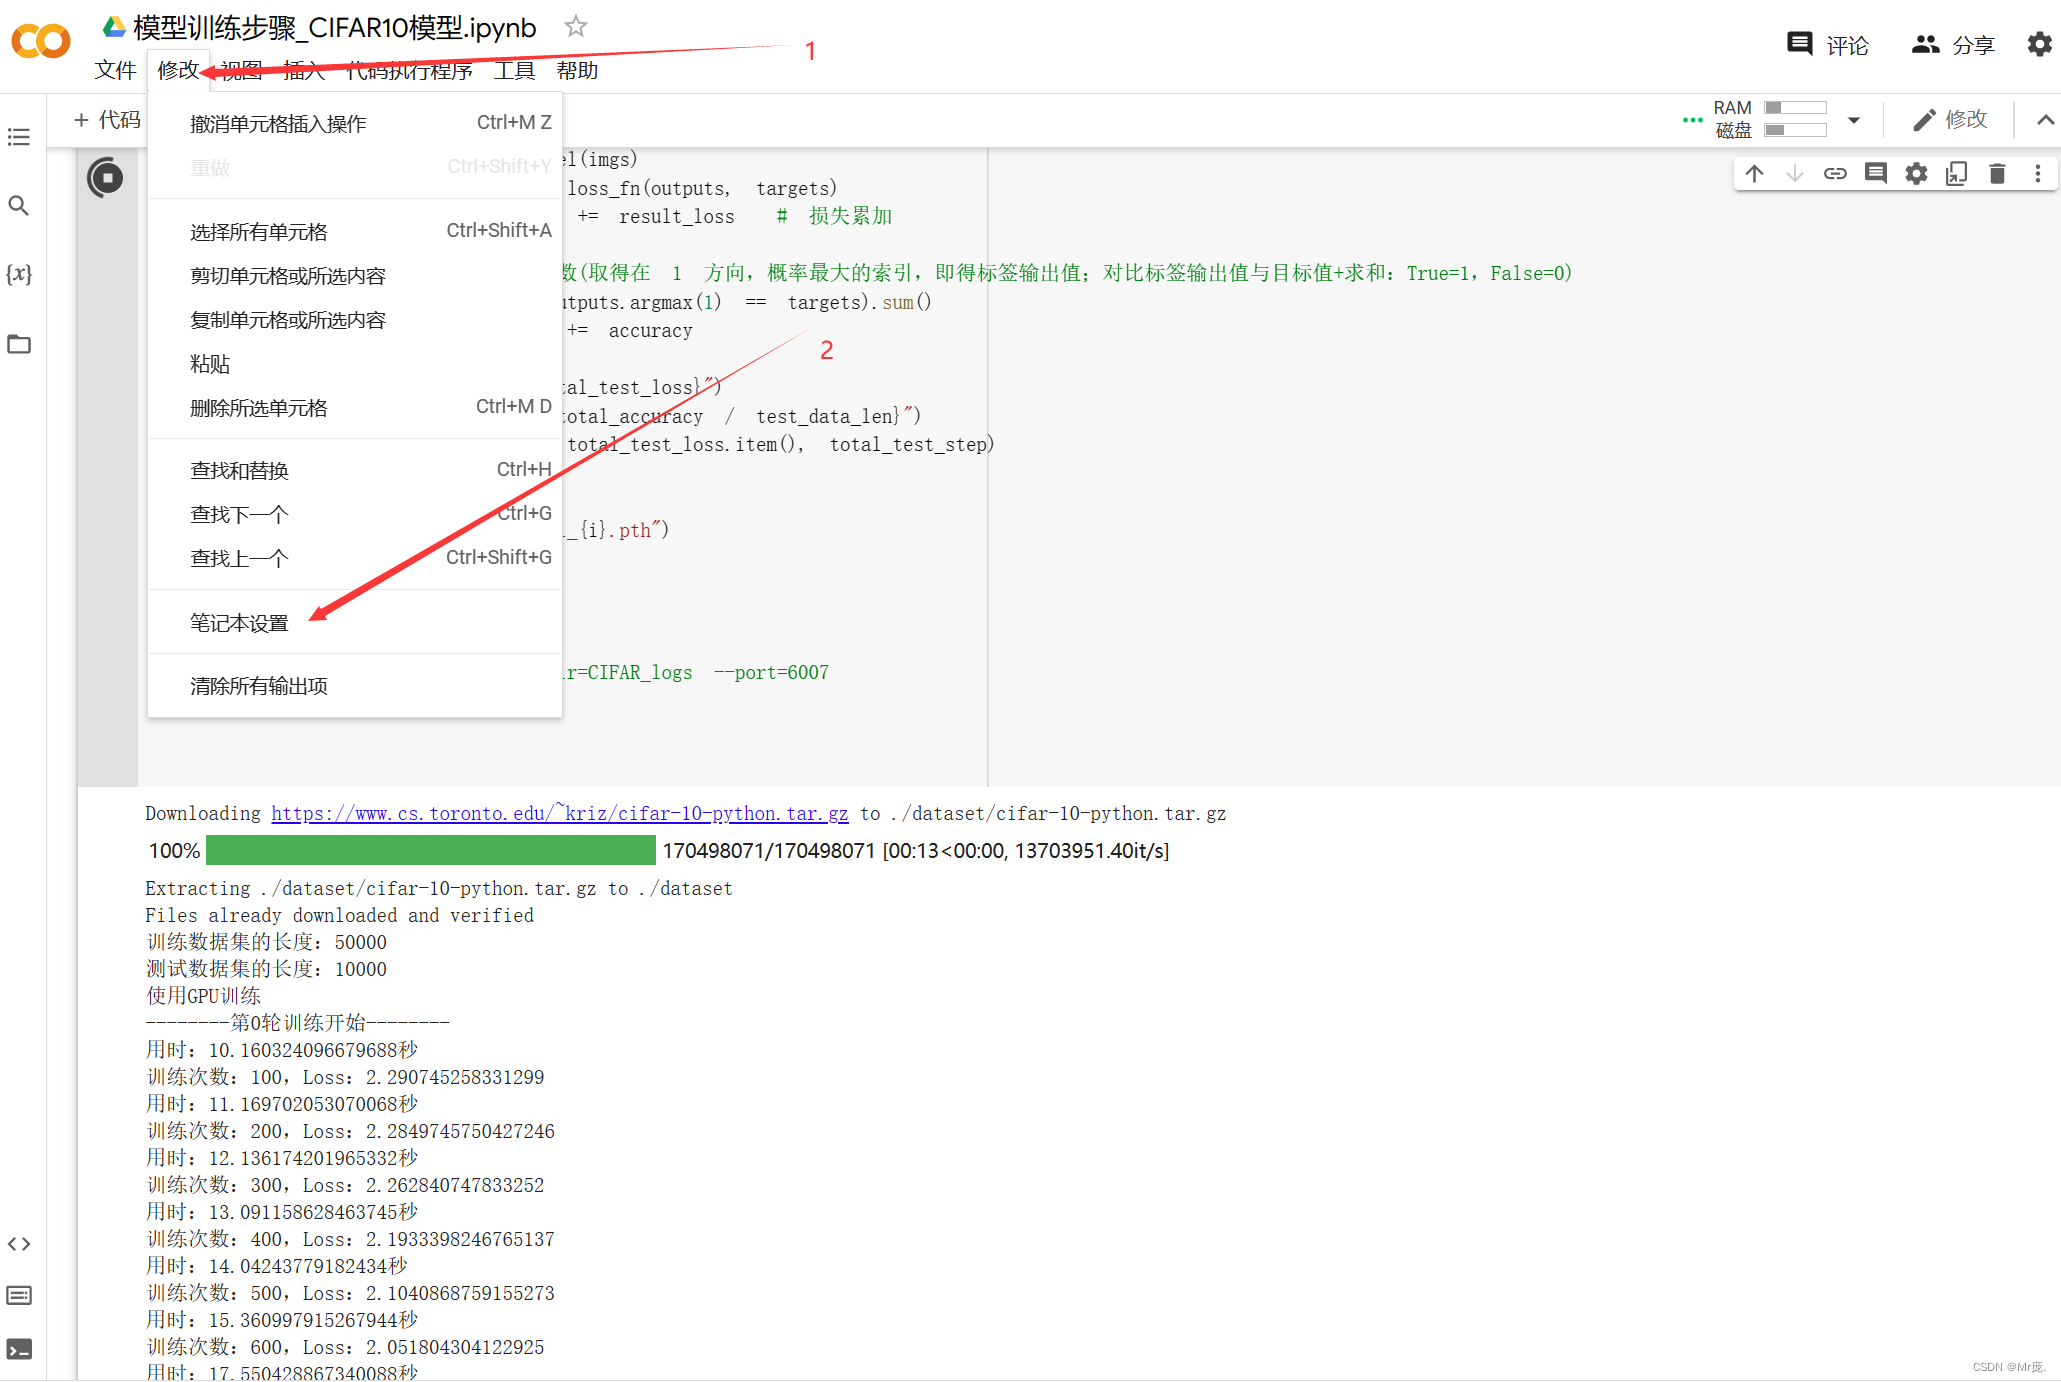Select the 粘贴 menu entry
Screen dimensions: 2061x1382
(355, 364)
